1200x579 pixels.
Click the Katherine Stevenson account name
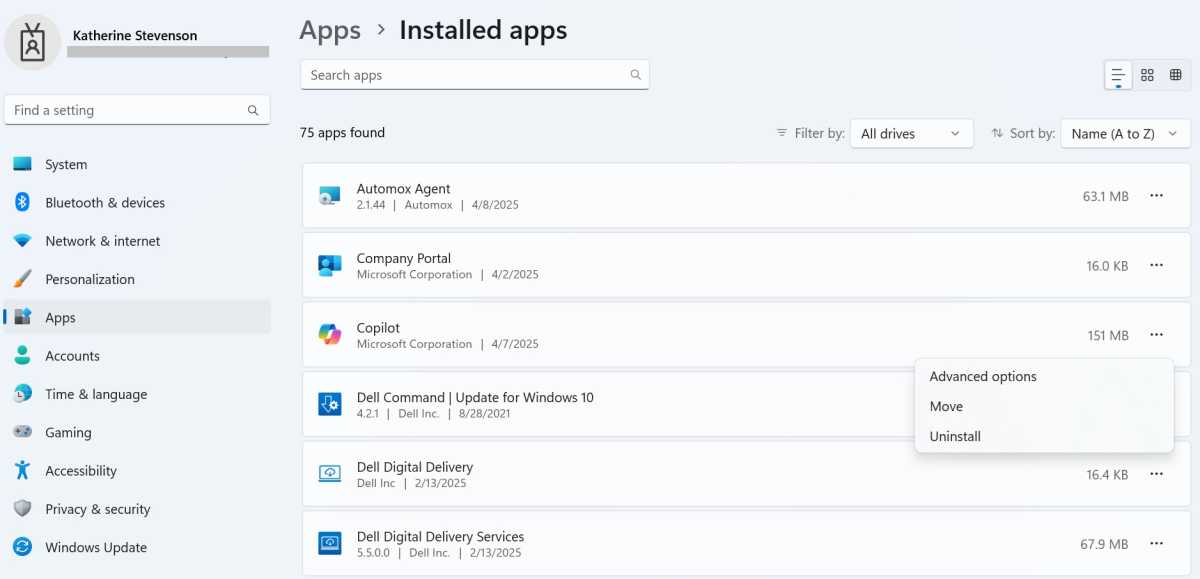135,36
